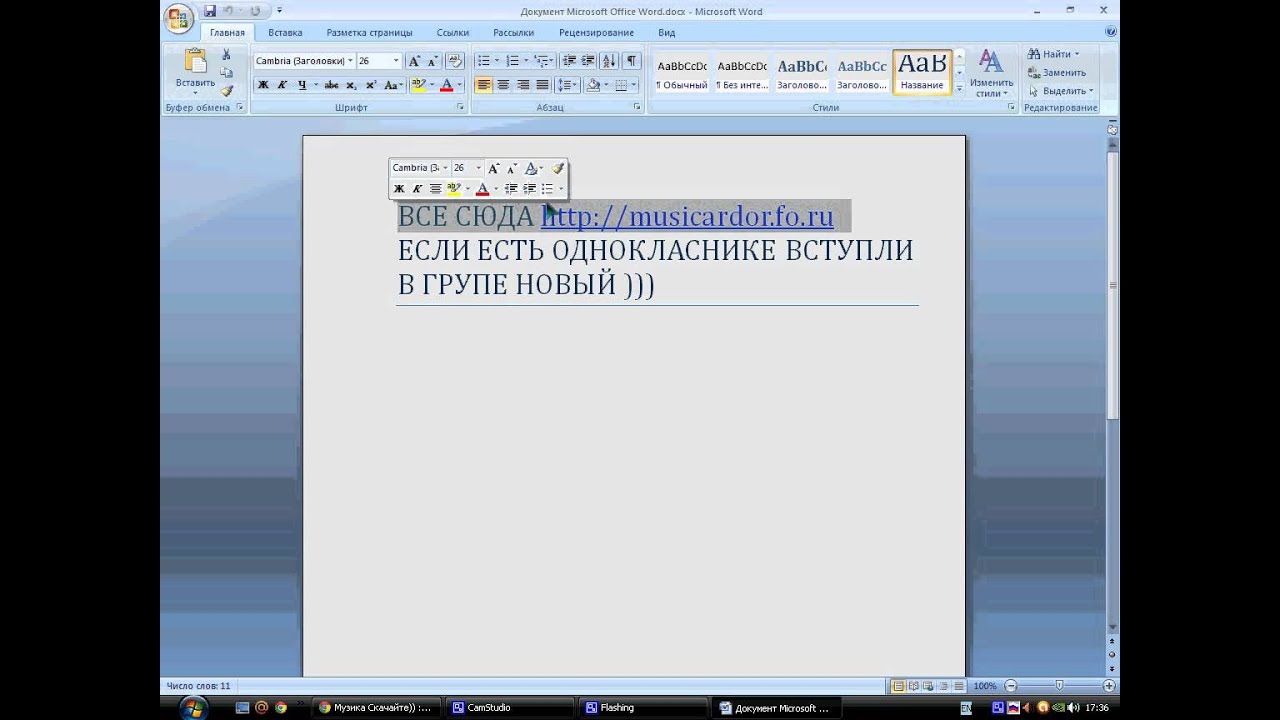Screen dimensions: 1280x720
Task: Toggle superscript x² formatting
Action: click(x=370, y=85)
